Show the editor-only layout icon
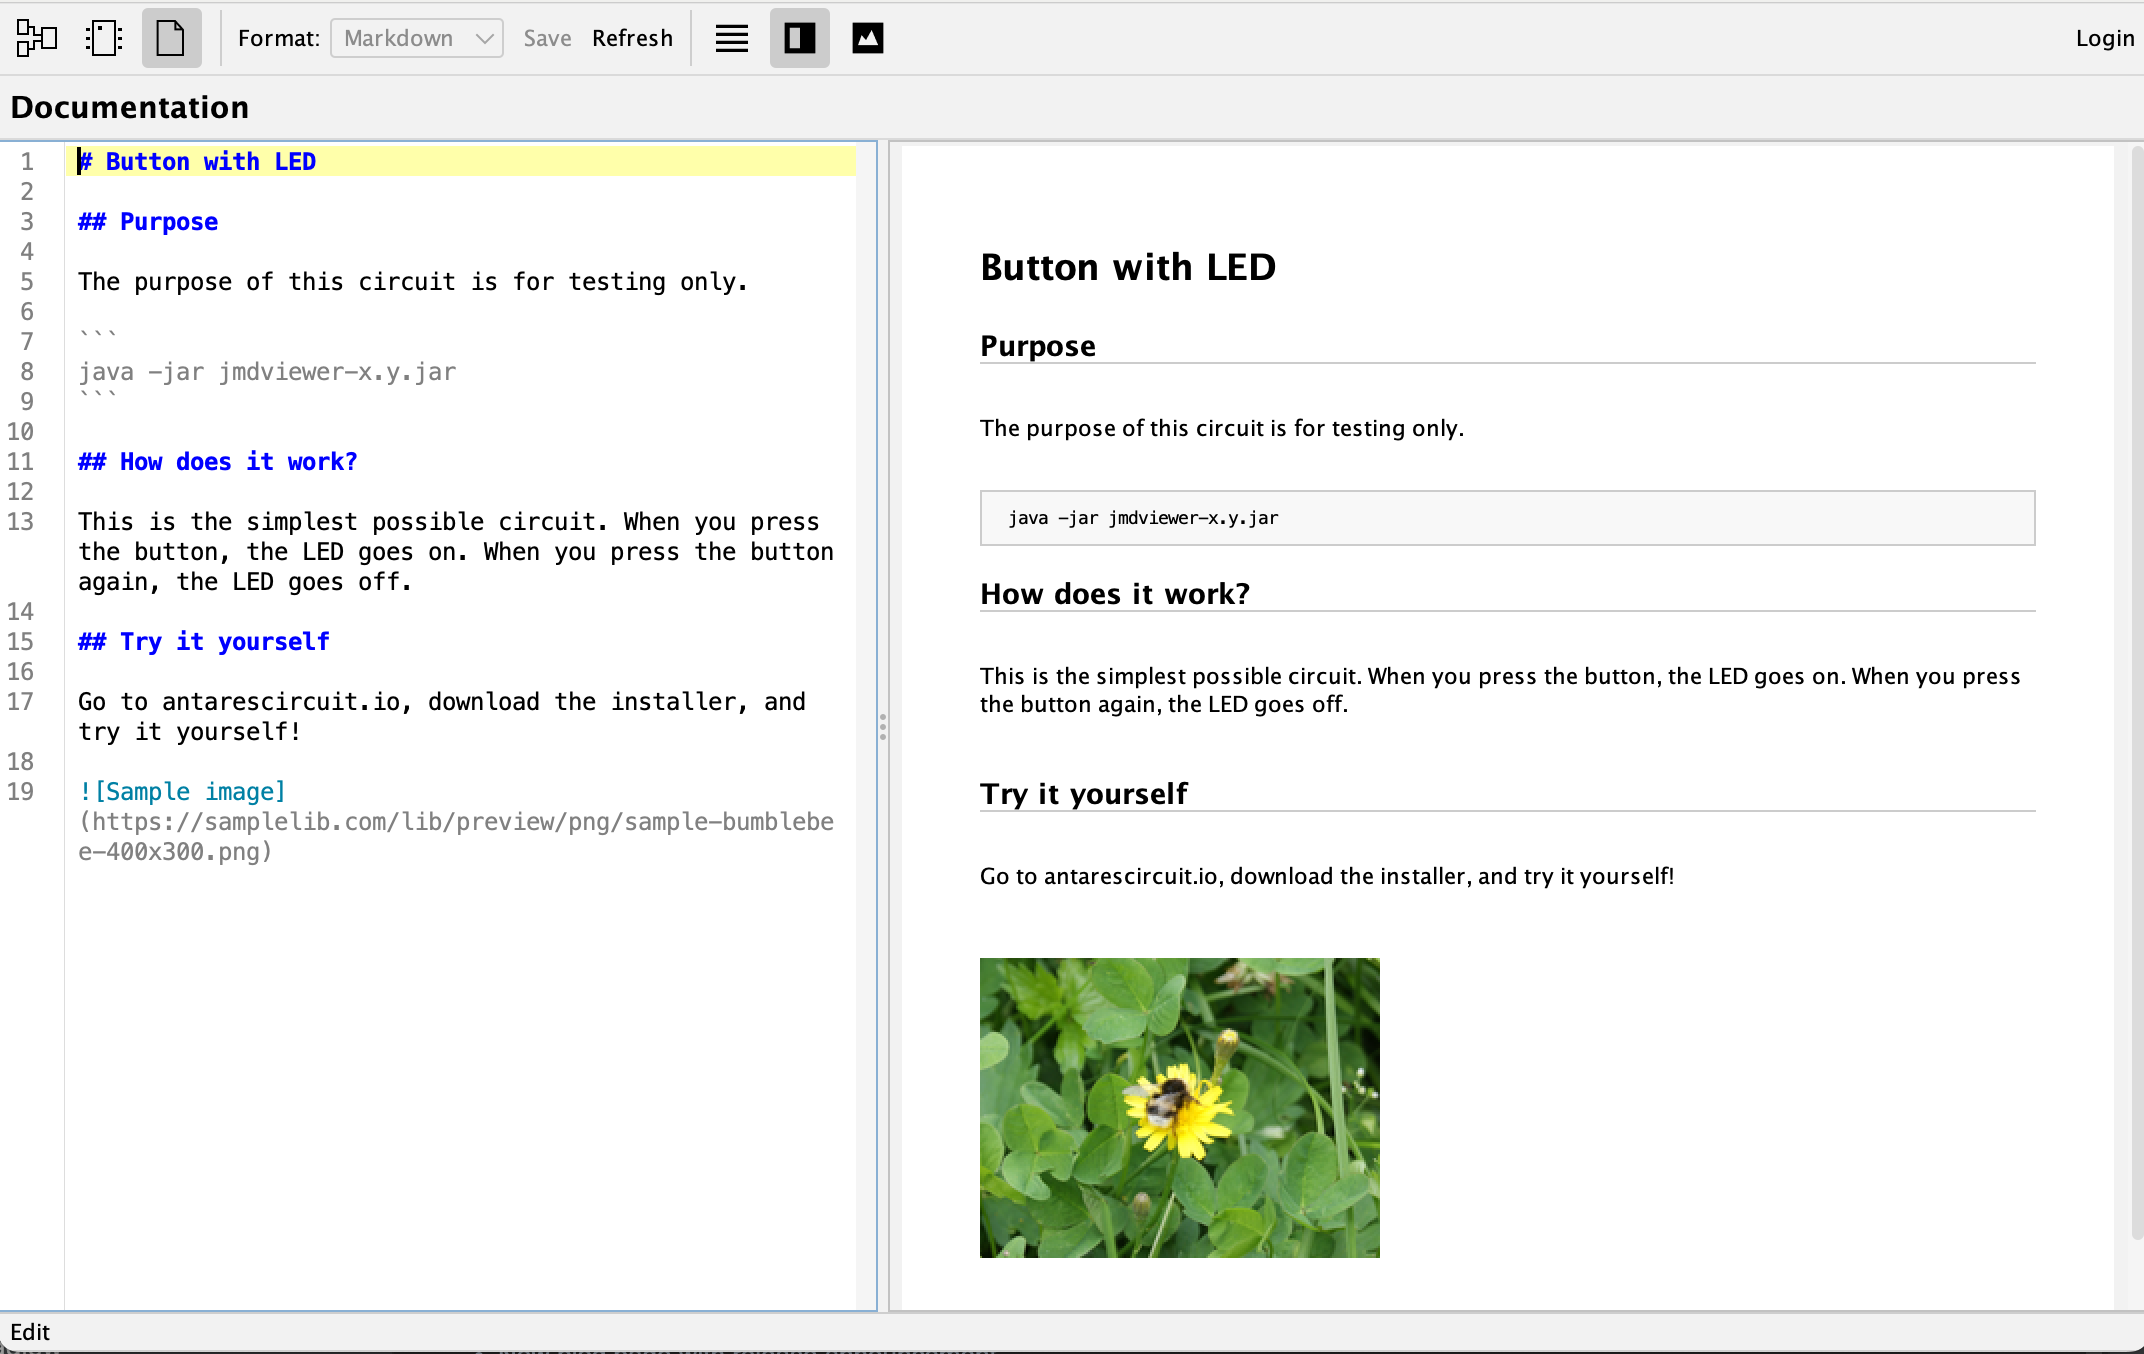This screenshot has height=1354, width=2144. 732,38
